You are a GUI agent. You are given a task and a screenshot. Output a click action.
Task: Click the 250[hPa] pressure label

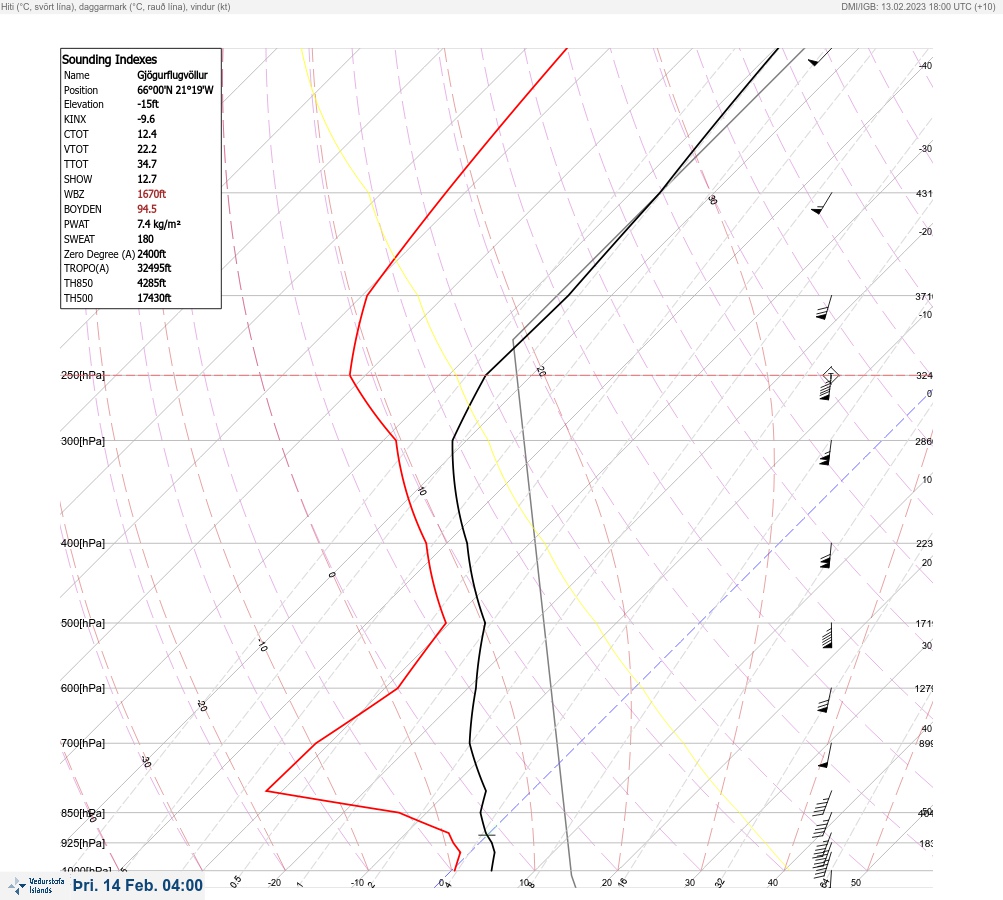[83, 375]
